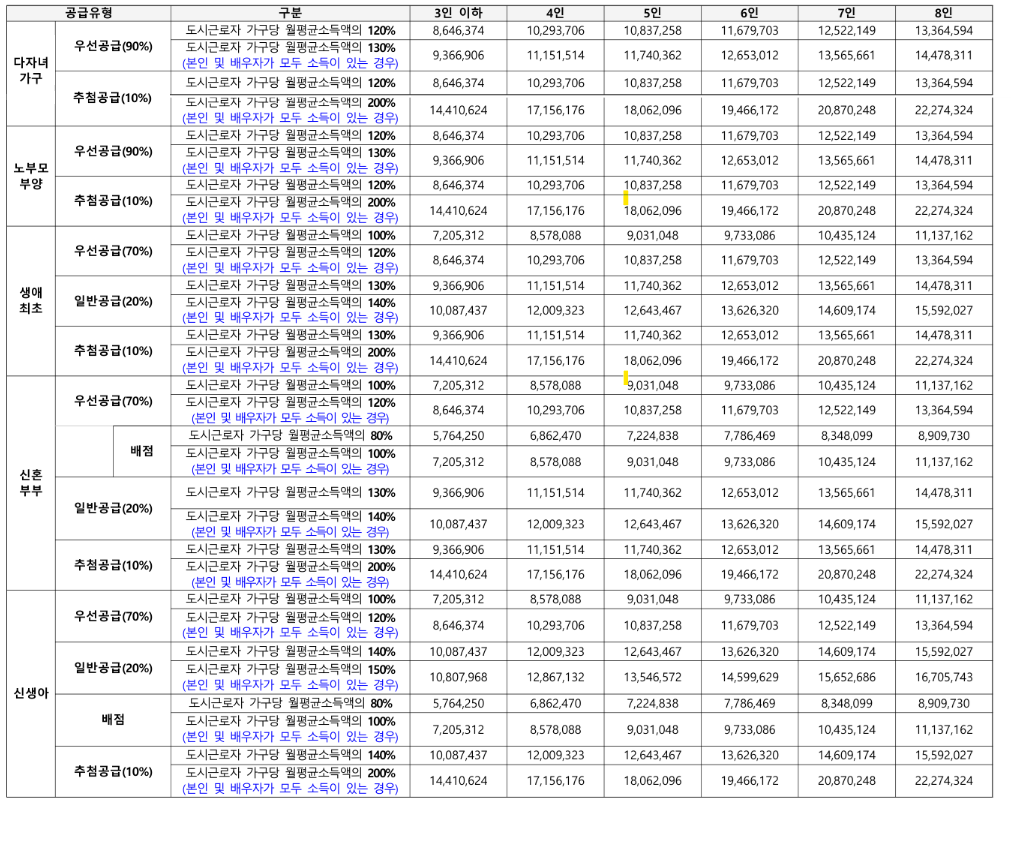Click 우선공급(70%) under 신생아
The image size is (1011, 848).
tap(113, 618)
